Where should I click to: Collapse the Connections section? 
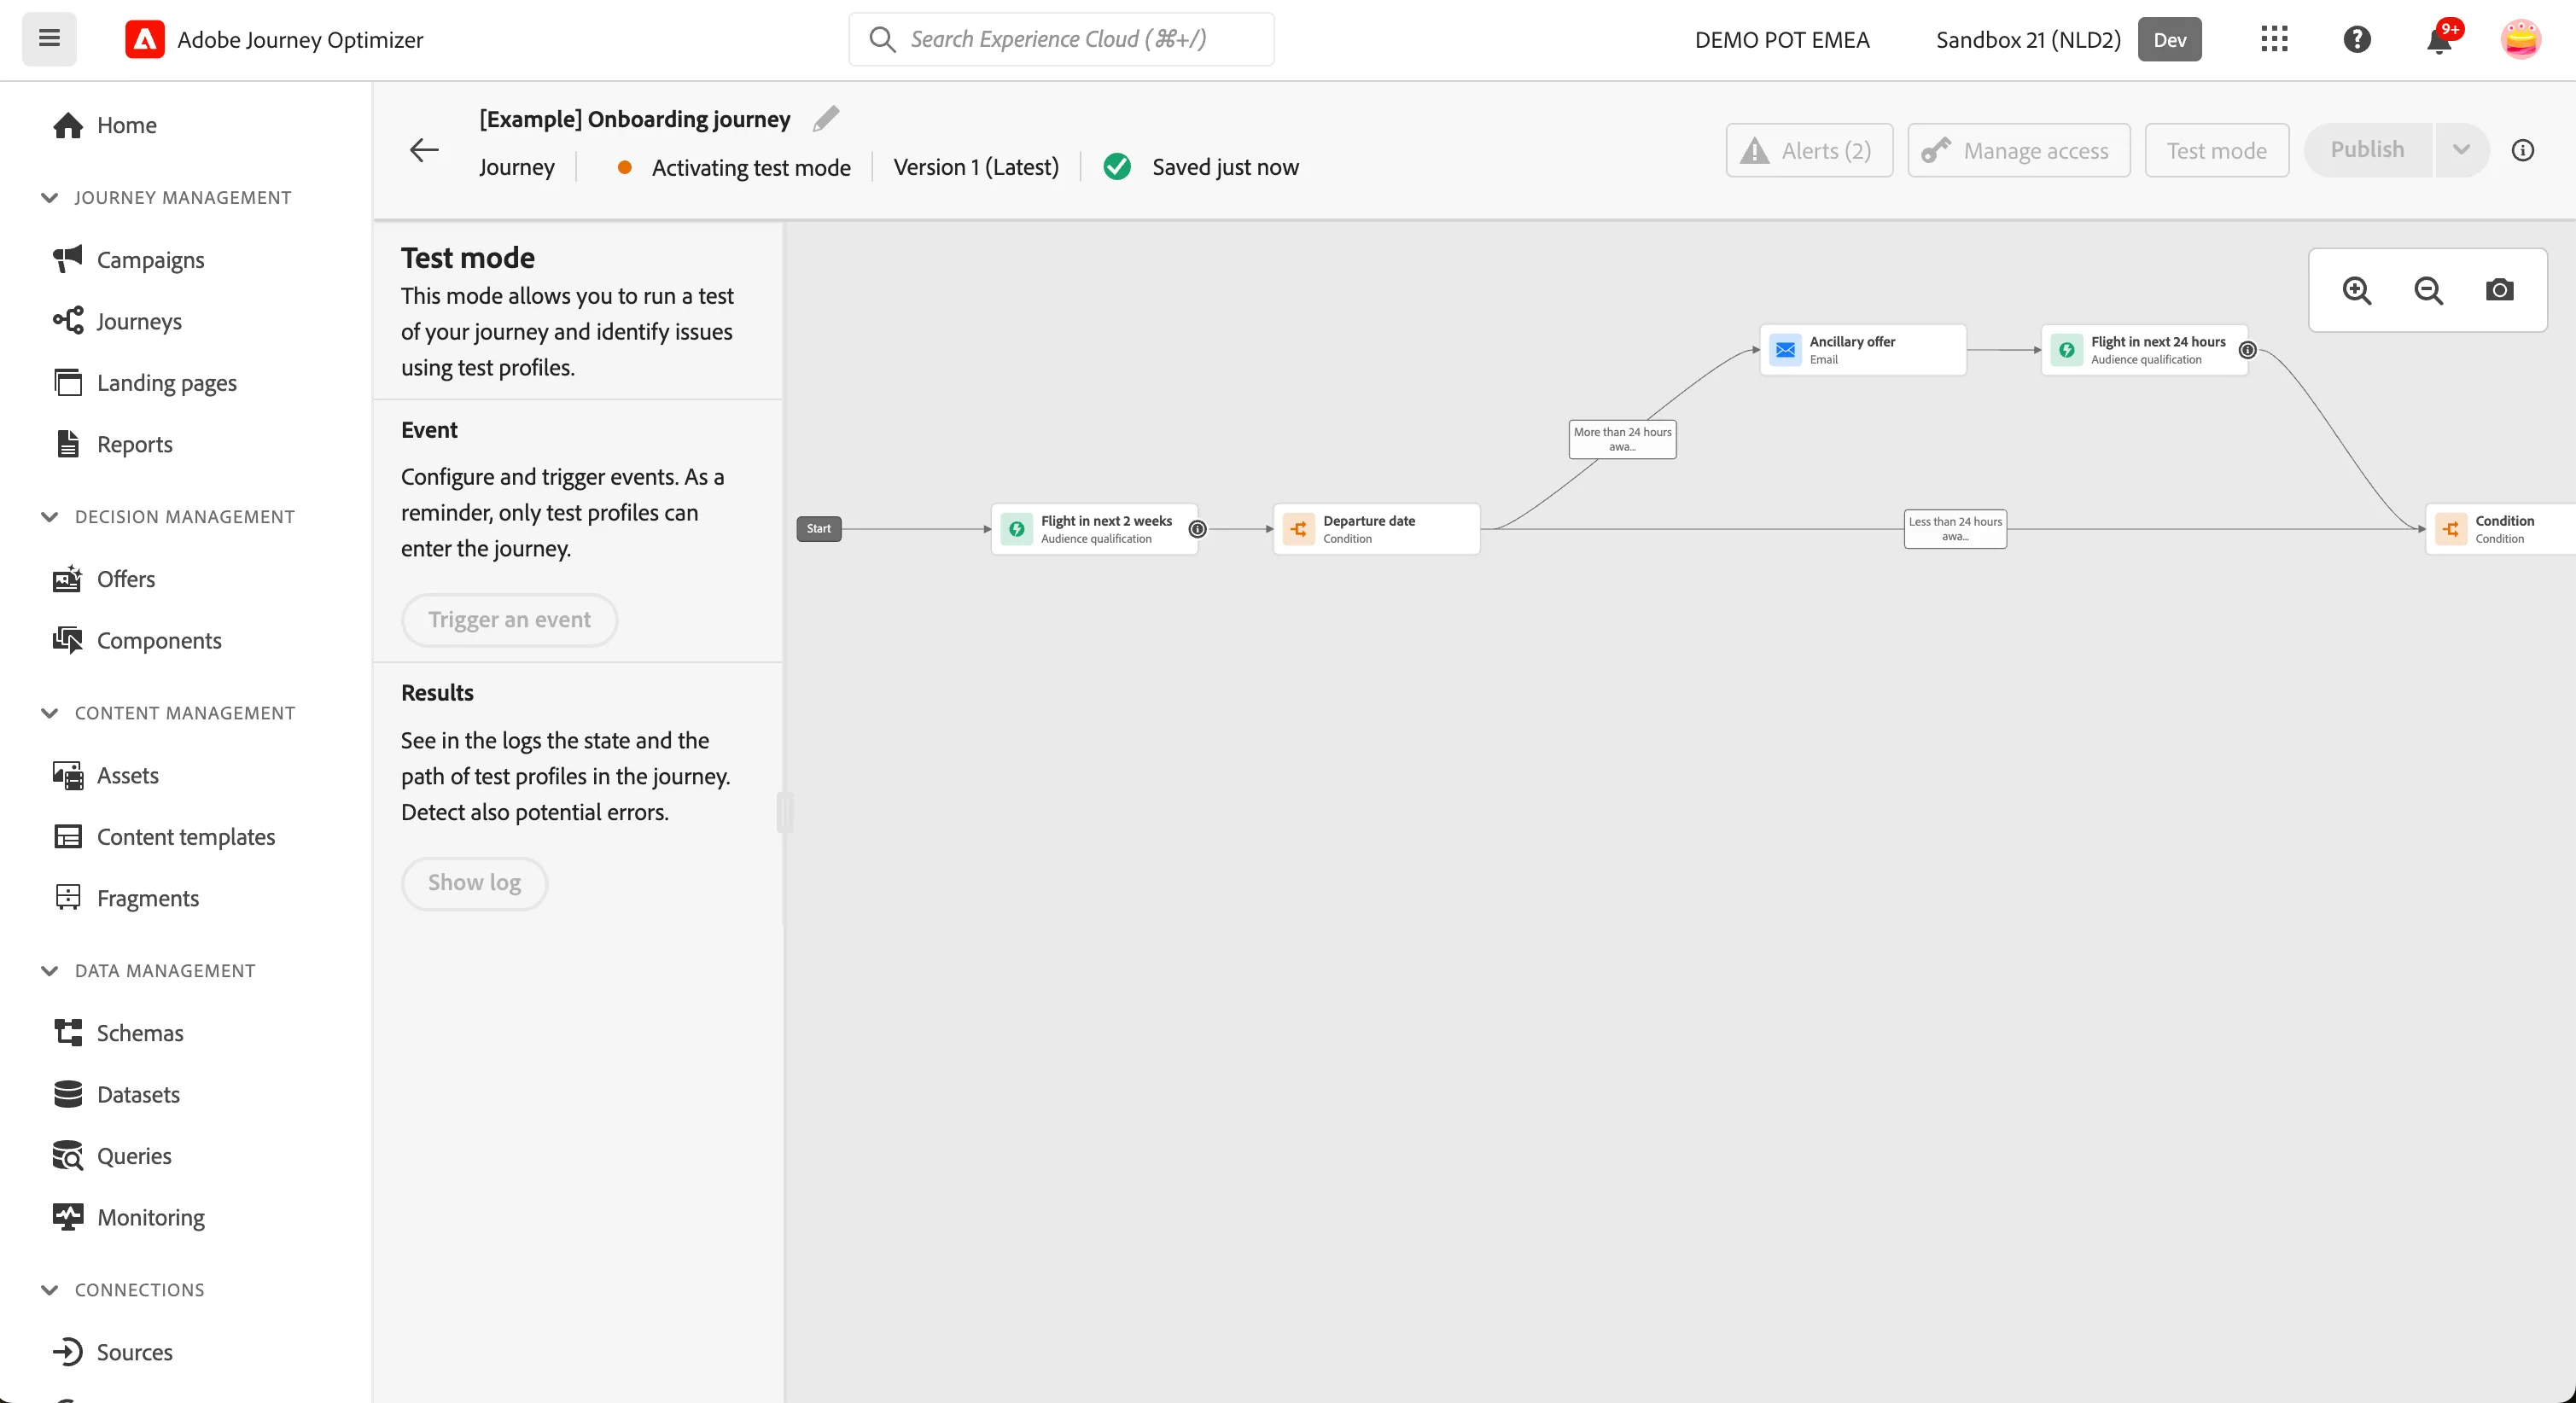click(49, 1290)
